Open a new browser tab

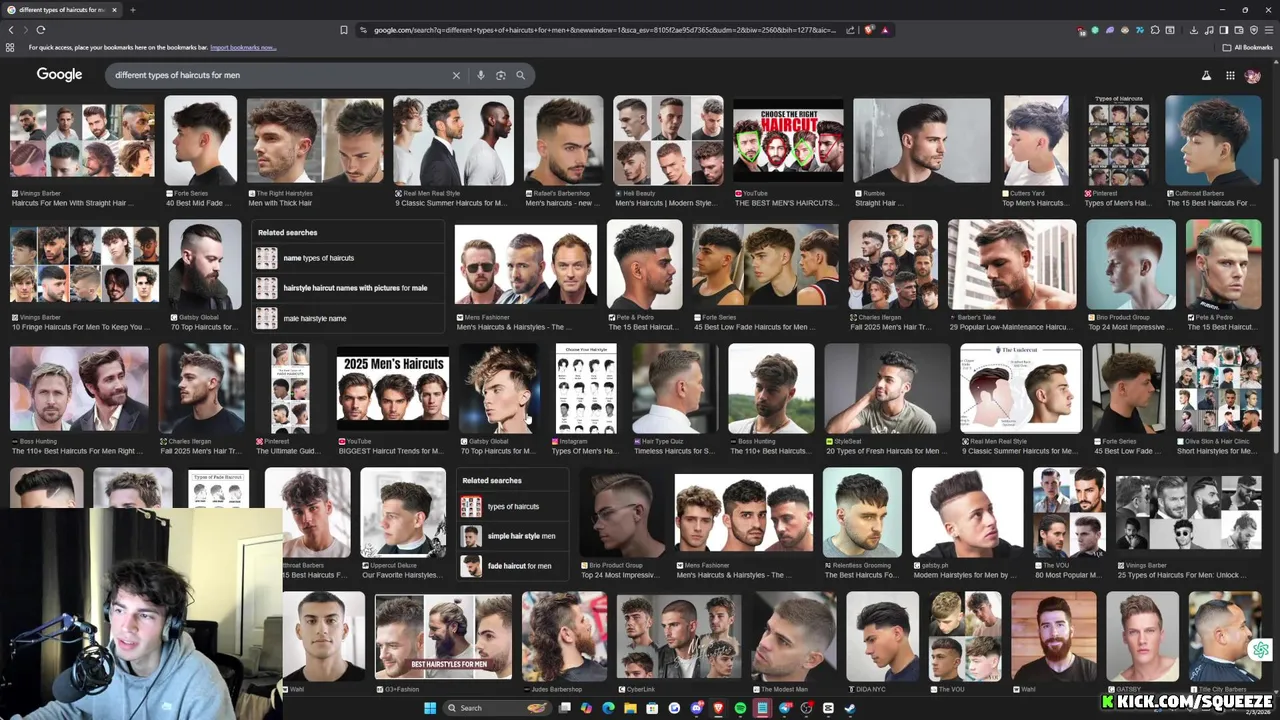tap(132, 10)
